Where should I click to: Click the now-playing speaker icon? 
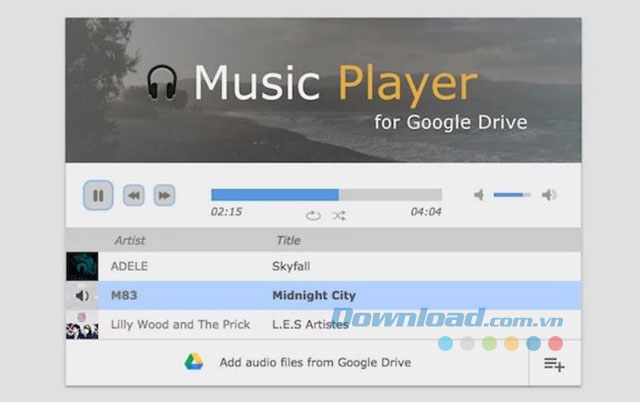(82, 295)
